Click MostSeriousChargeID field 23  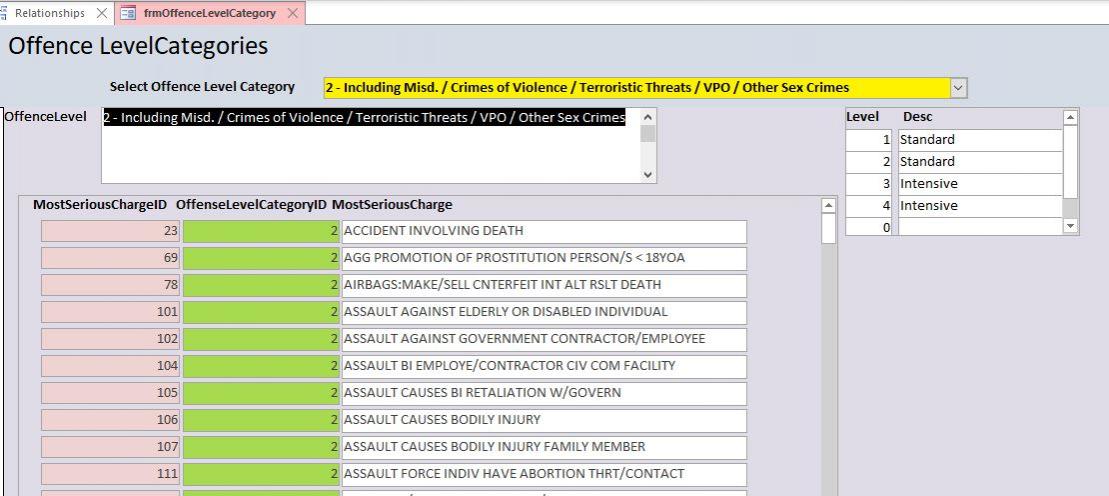tap(110, 231)
